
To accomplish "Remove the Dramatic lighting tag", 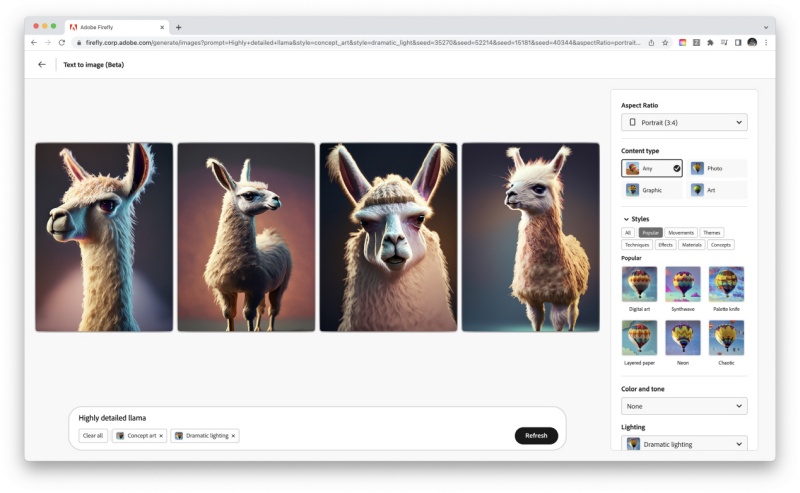I will [x=234, y=436].
